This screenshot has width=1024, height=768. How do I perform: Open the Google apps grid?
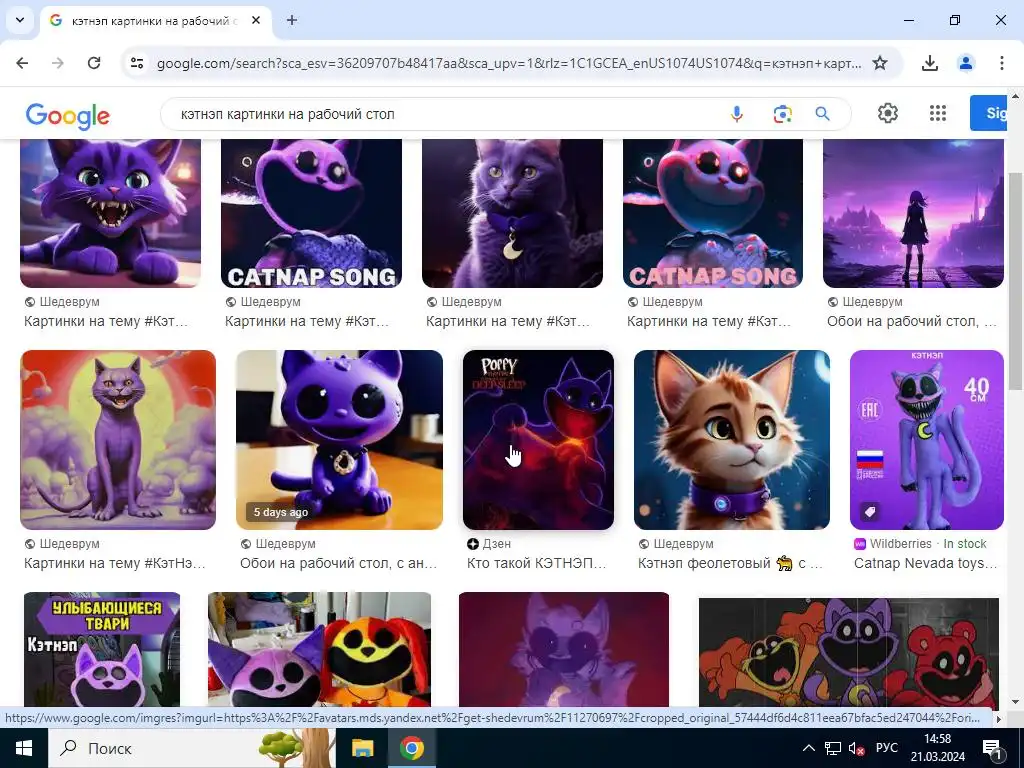click(x=938, y=114)
